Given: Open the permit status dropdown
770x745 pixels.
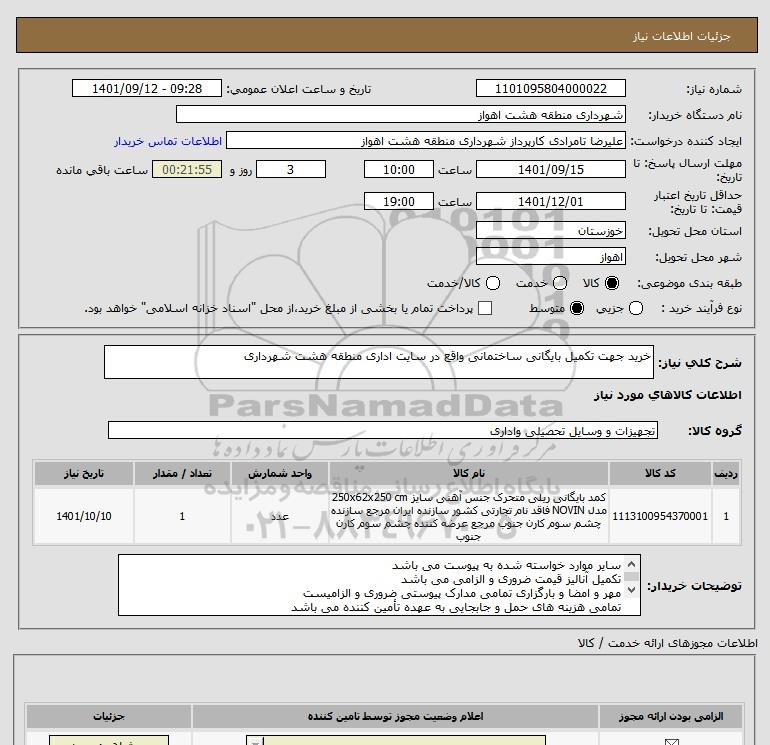Looking at the screenshot, I should click(396, 740).
